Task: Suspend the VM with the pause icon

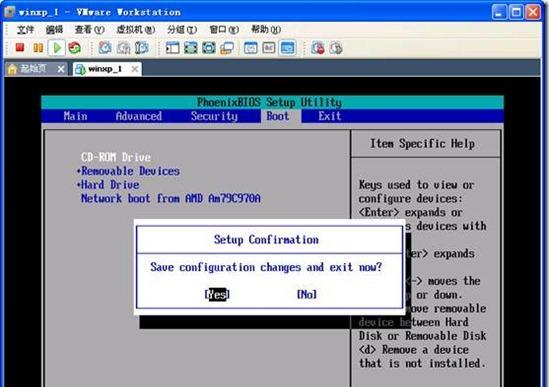Action: tap(38, 47)
